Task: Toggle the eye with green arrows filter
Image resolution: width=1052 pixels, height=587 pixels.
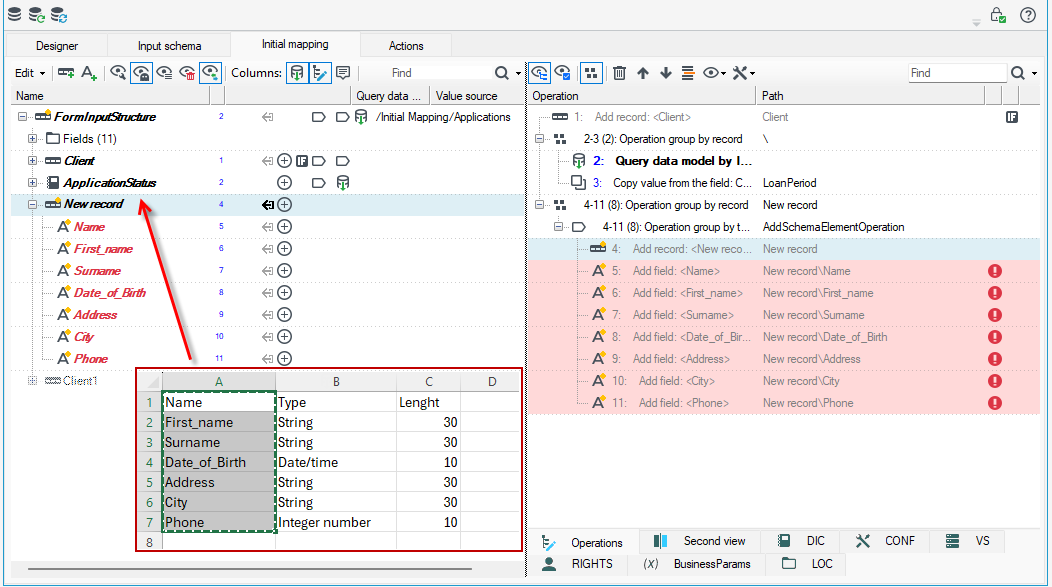Action: tap(210, 72)
